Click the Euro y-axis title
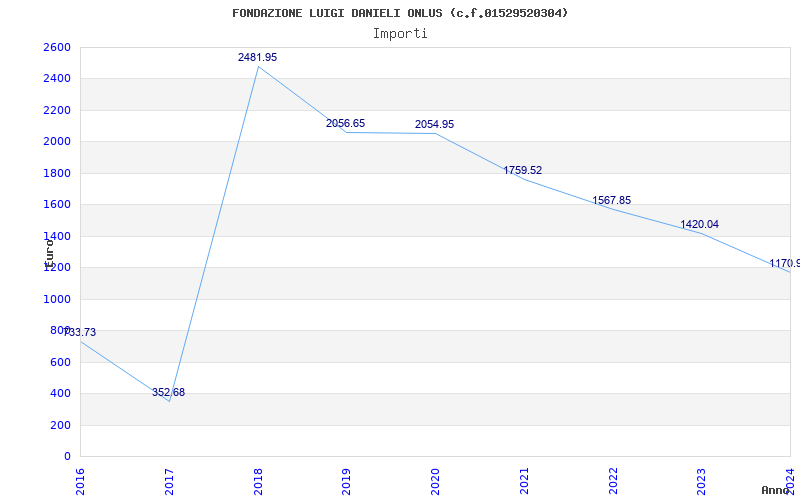 (49, 254)
